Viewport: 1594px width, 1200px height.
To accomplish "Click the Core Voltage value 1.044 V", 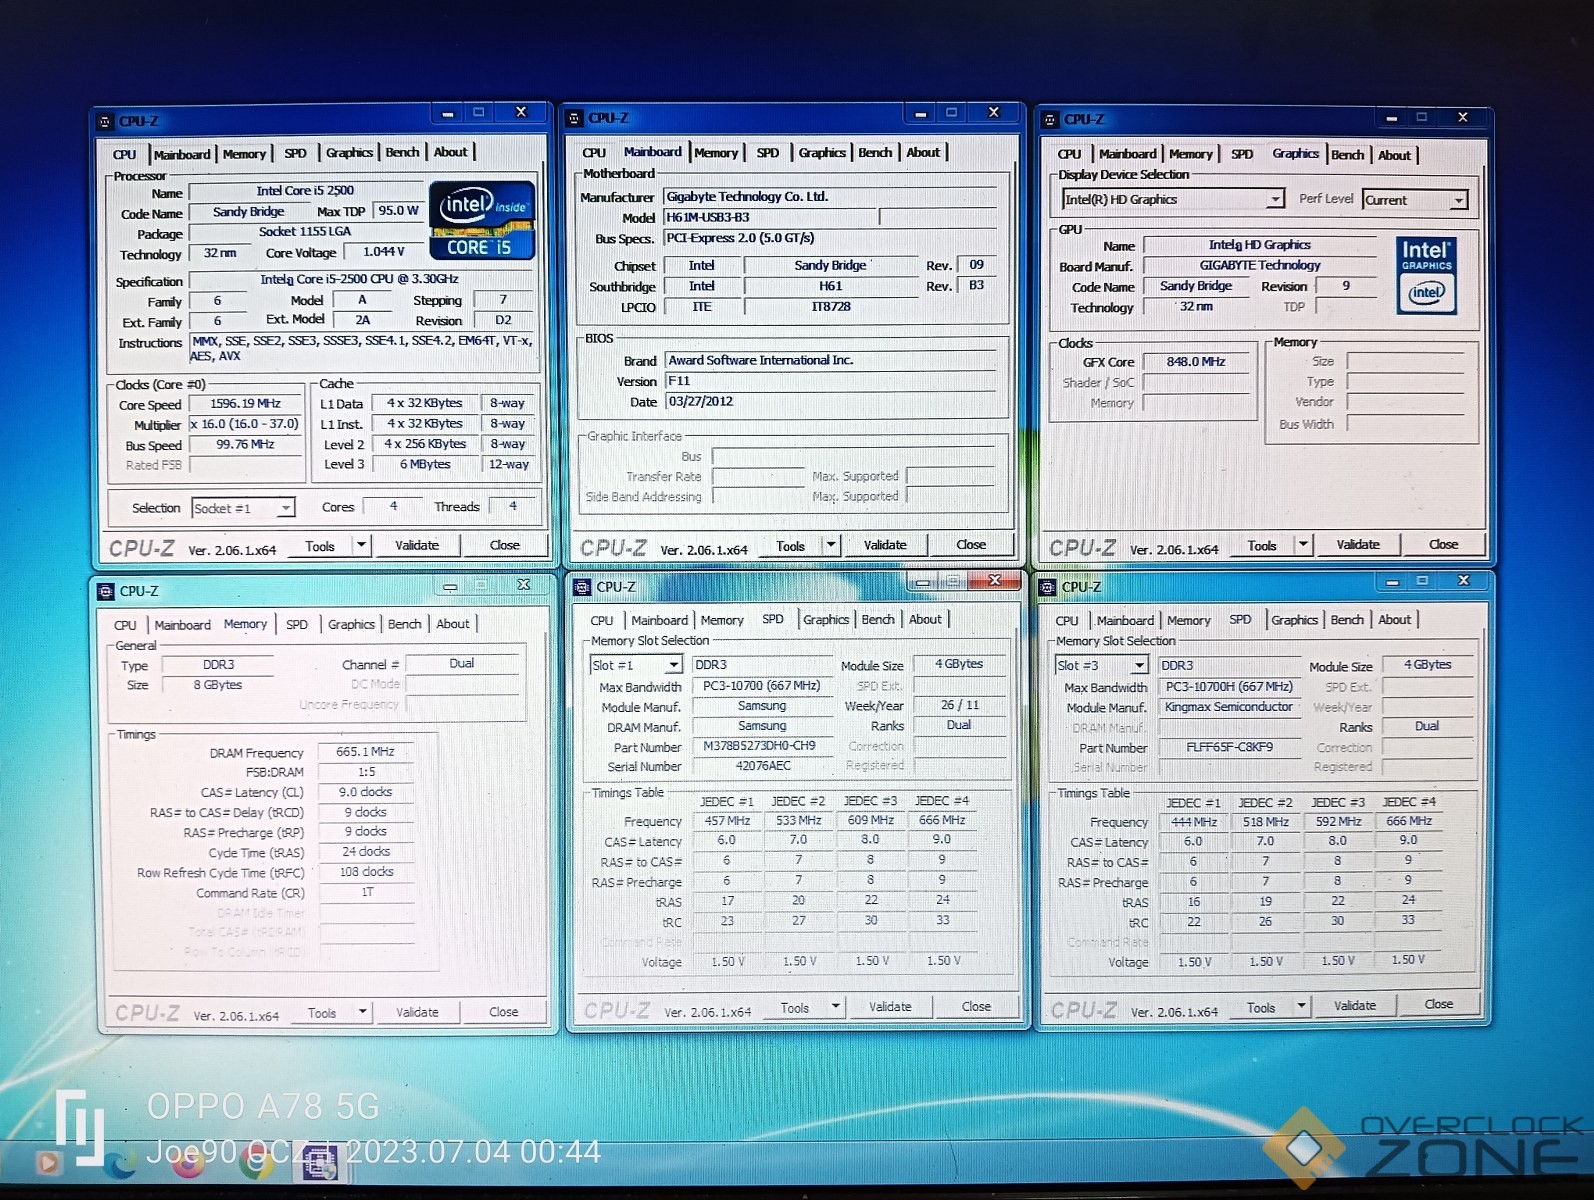I will point(383,252).
